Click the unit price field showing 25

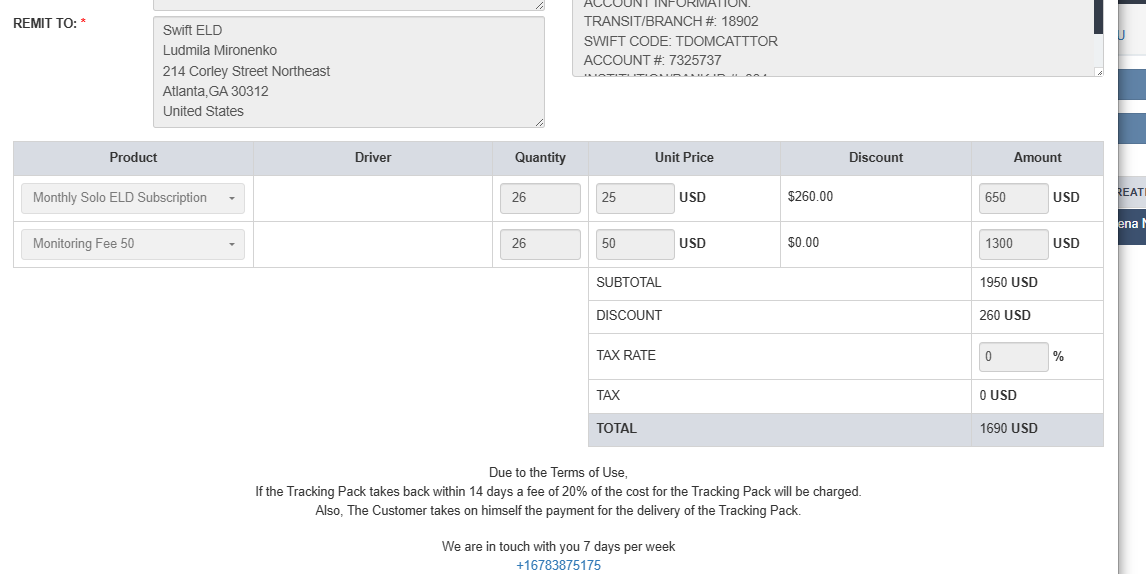coord(634,198)
